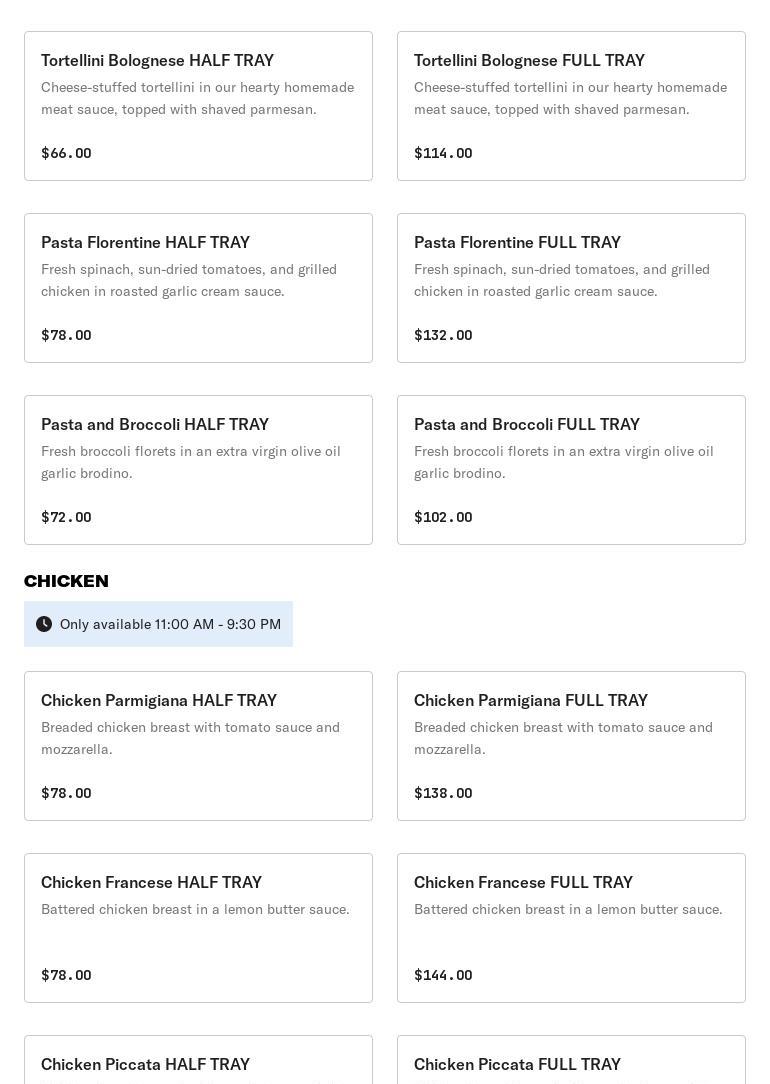Choose Pasta and Broccoli FULL TRAY
Viewport: 770px width, 1084px height.
(x=571, y=469)
